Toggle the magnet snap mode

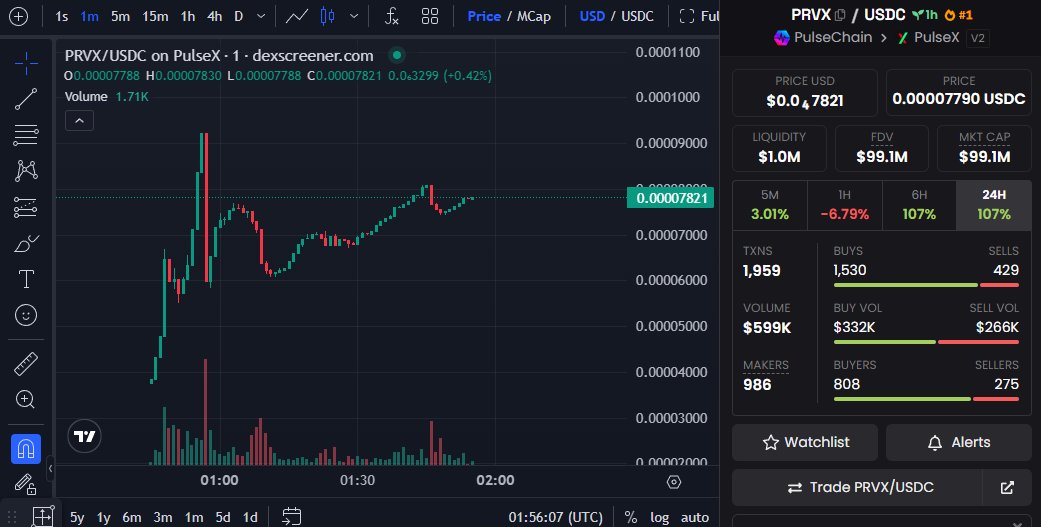click(26, 449)
